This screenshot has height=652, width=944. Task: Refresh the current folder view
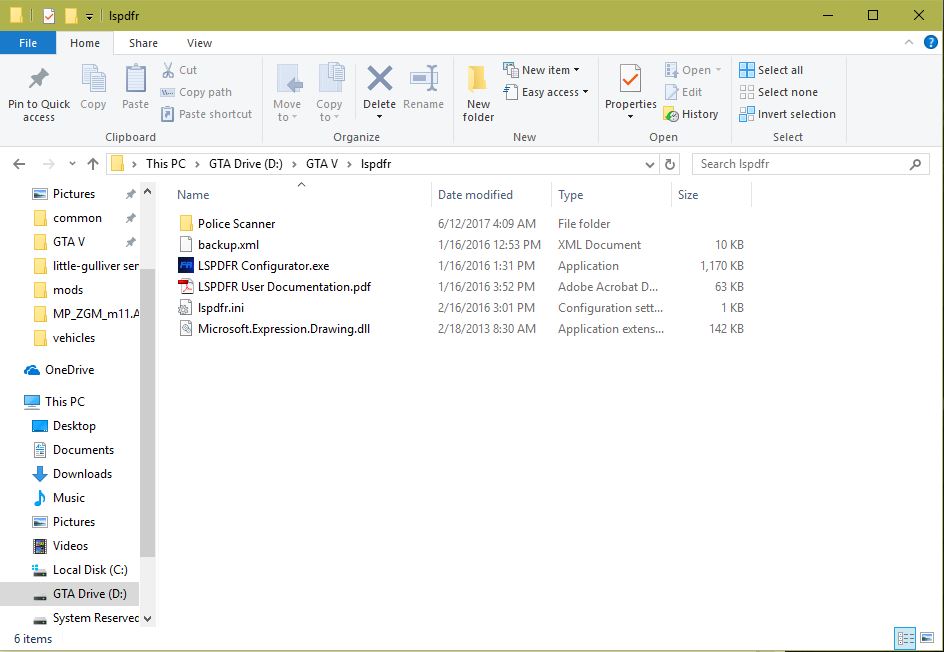(x=670, y=164)
